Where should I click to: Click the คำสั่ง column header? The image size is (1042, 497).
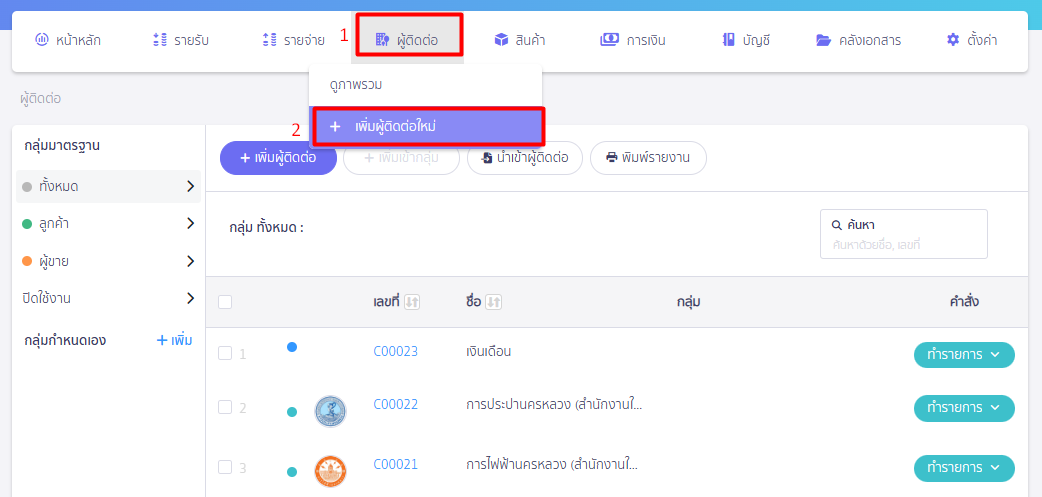pos(964,302)
